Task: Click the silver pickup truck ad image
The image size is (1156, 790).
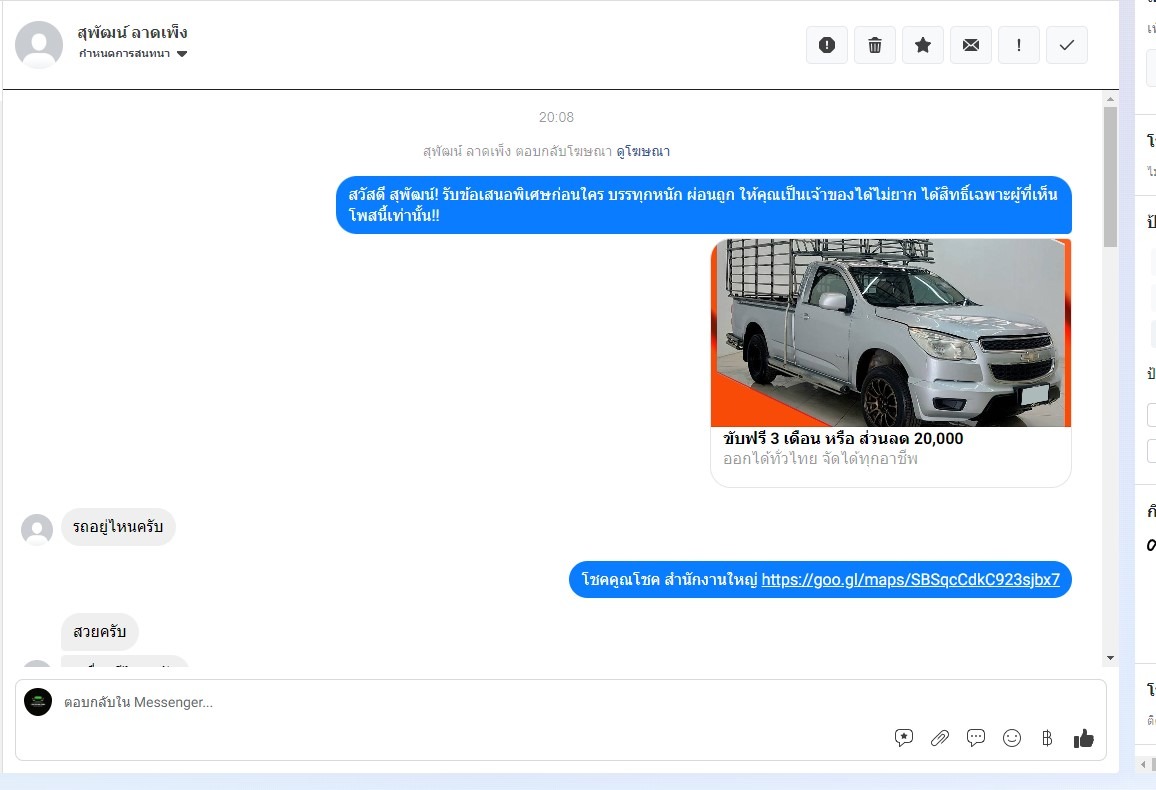Action: coord(890,333)
